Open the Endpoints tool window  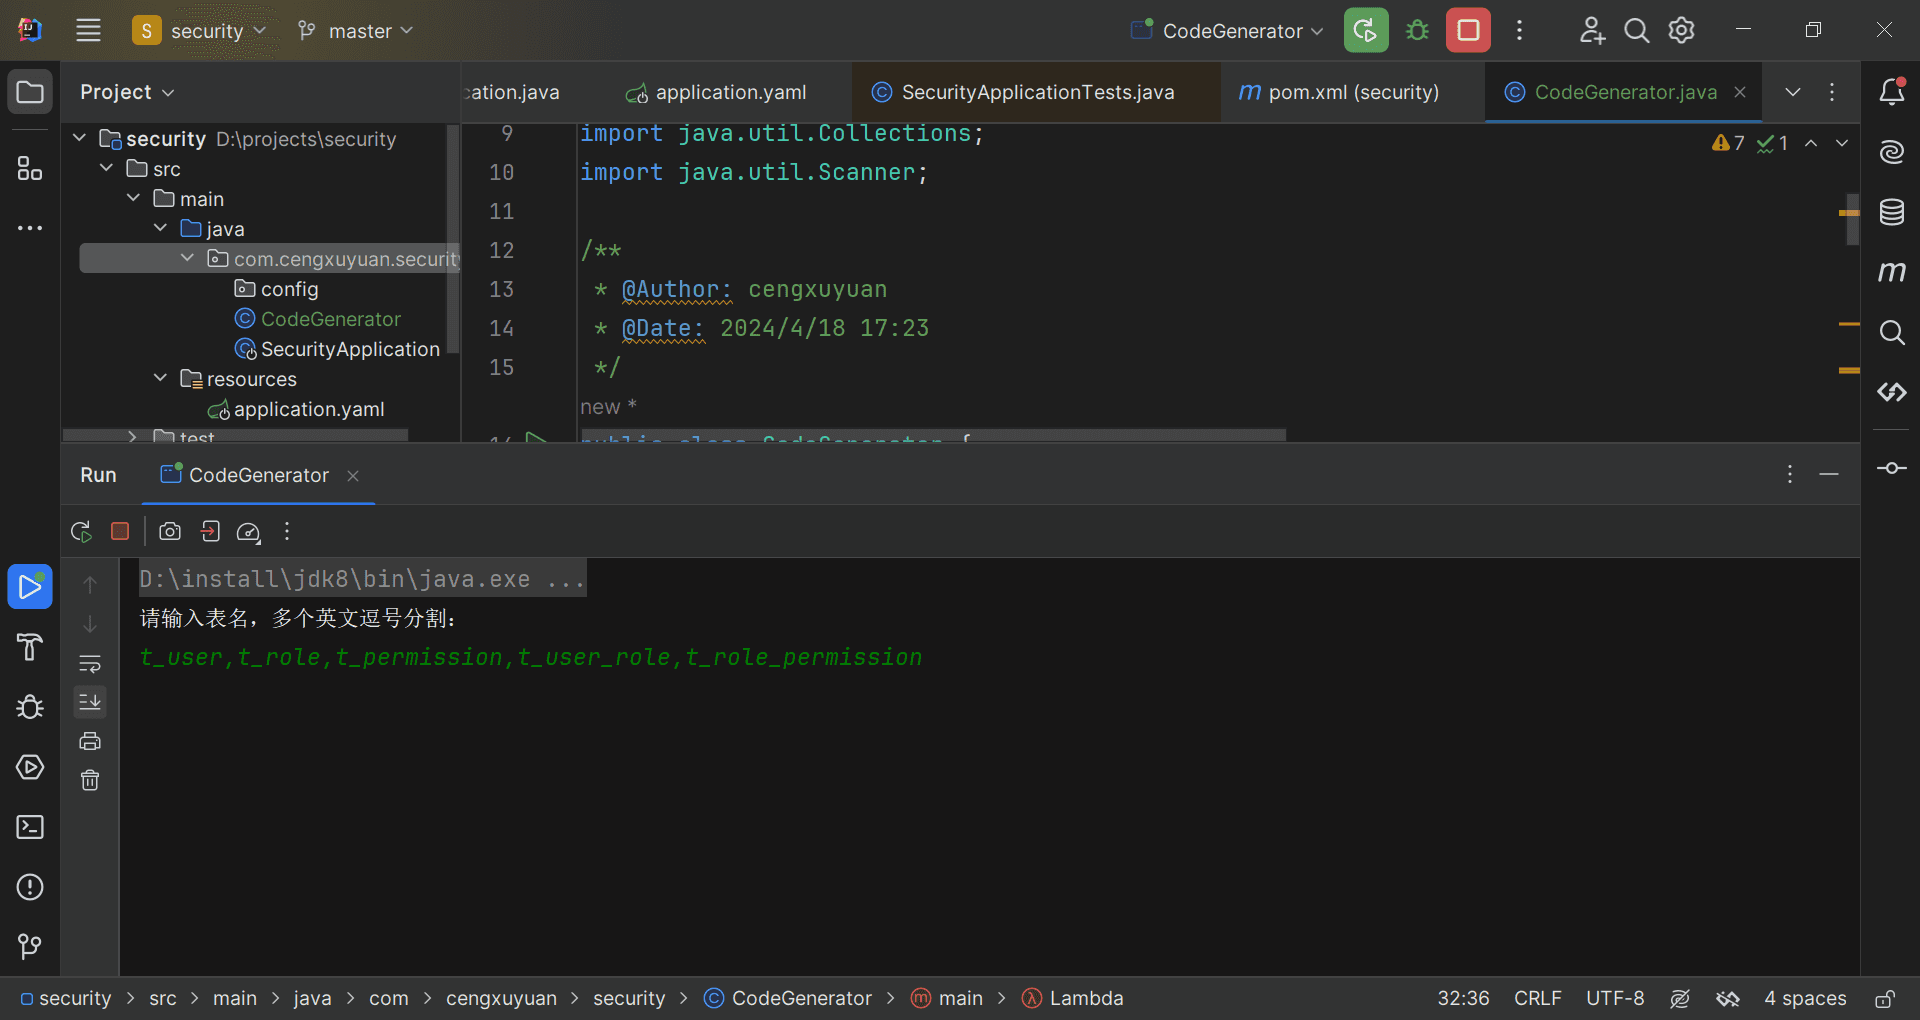pos(1892,392)
